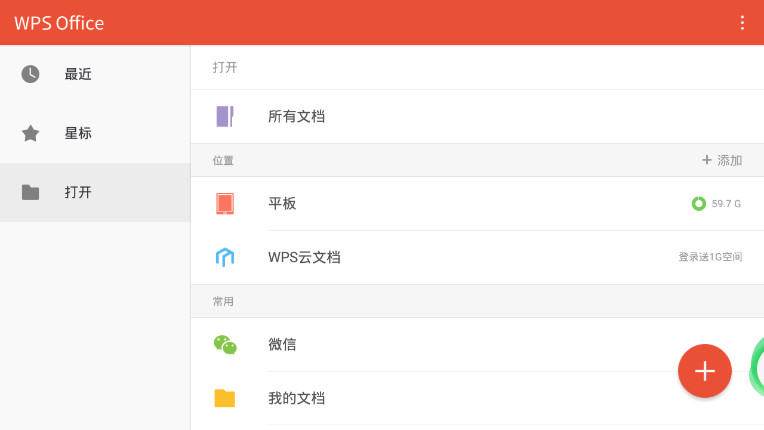764x430 pixels.
Task: Switch to the 最近 sidebar tab
Action: (95, 74)
